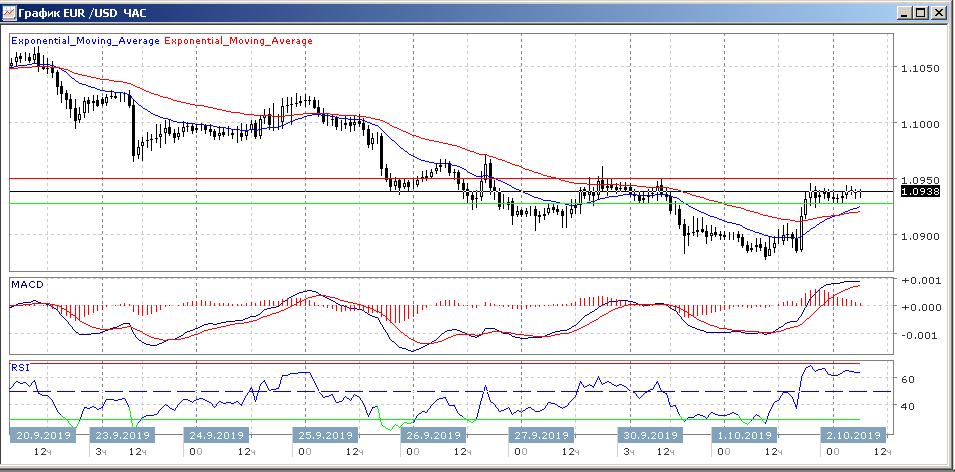
Task: Jump to the 24.9.2019 date marker
Action: (217, 435)
